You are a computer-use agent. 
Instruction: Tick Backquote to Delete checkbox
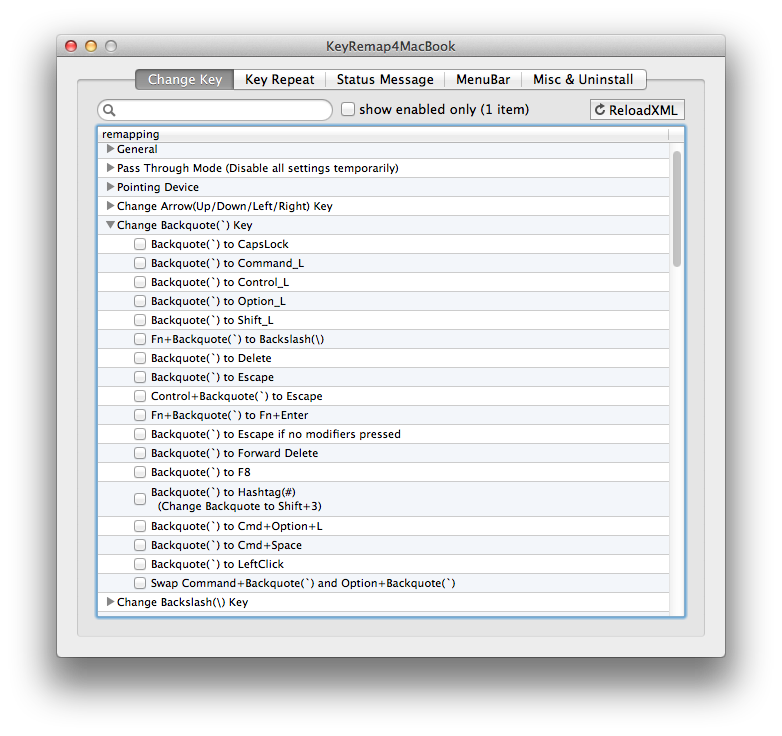tap(140, 358)
